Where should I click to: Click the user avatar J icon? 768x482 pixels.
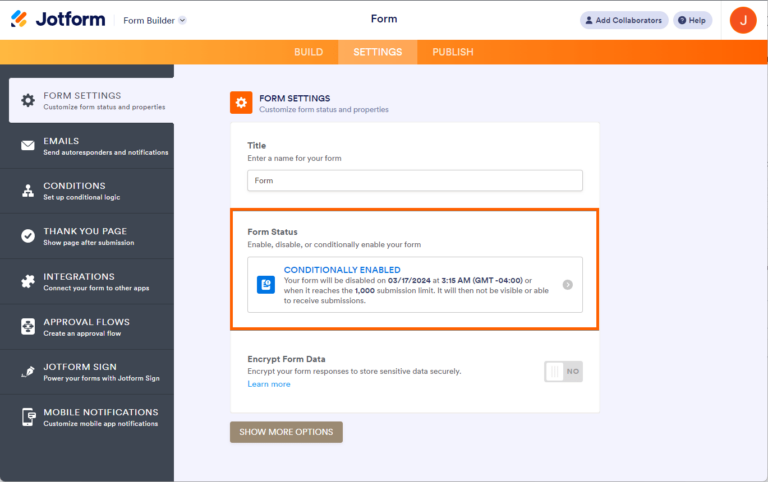pos(743,20)
